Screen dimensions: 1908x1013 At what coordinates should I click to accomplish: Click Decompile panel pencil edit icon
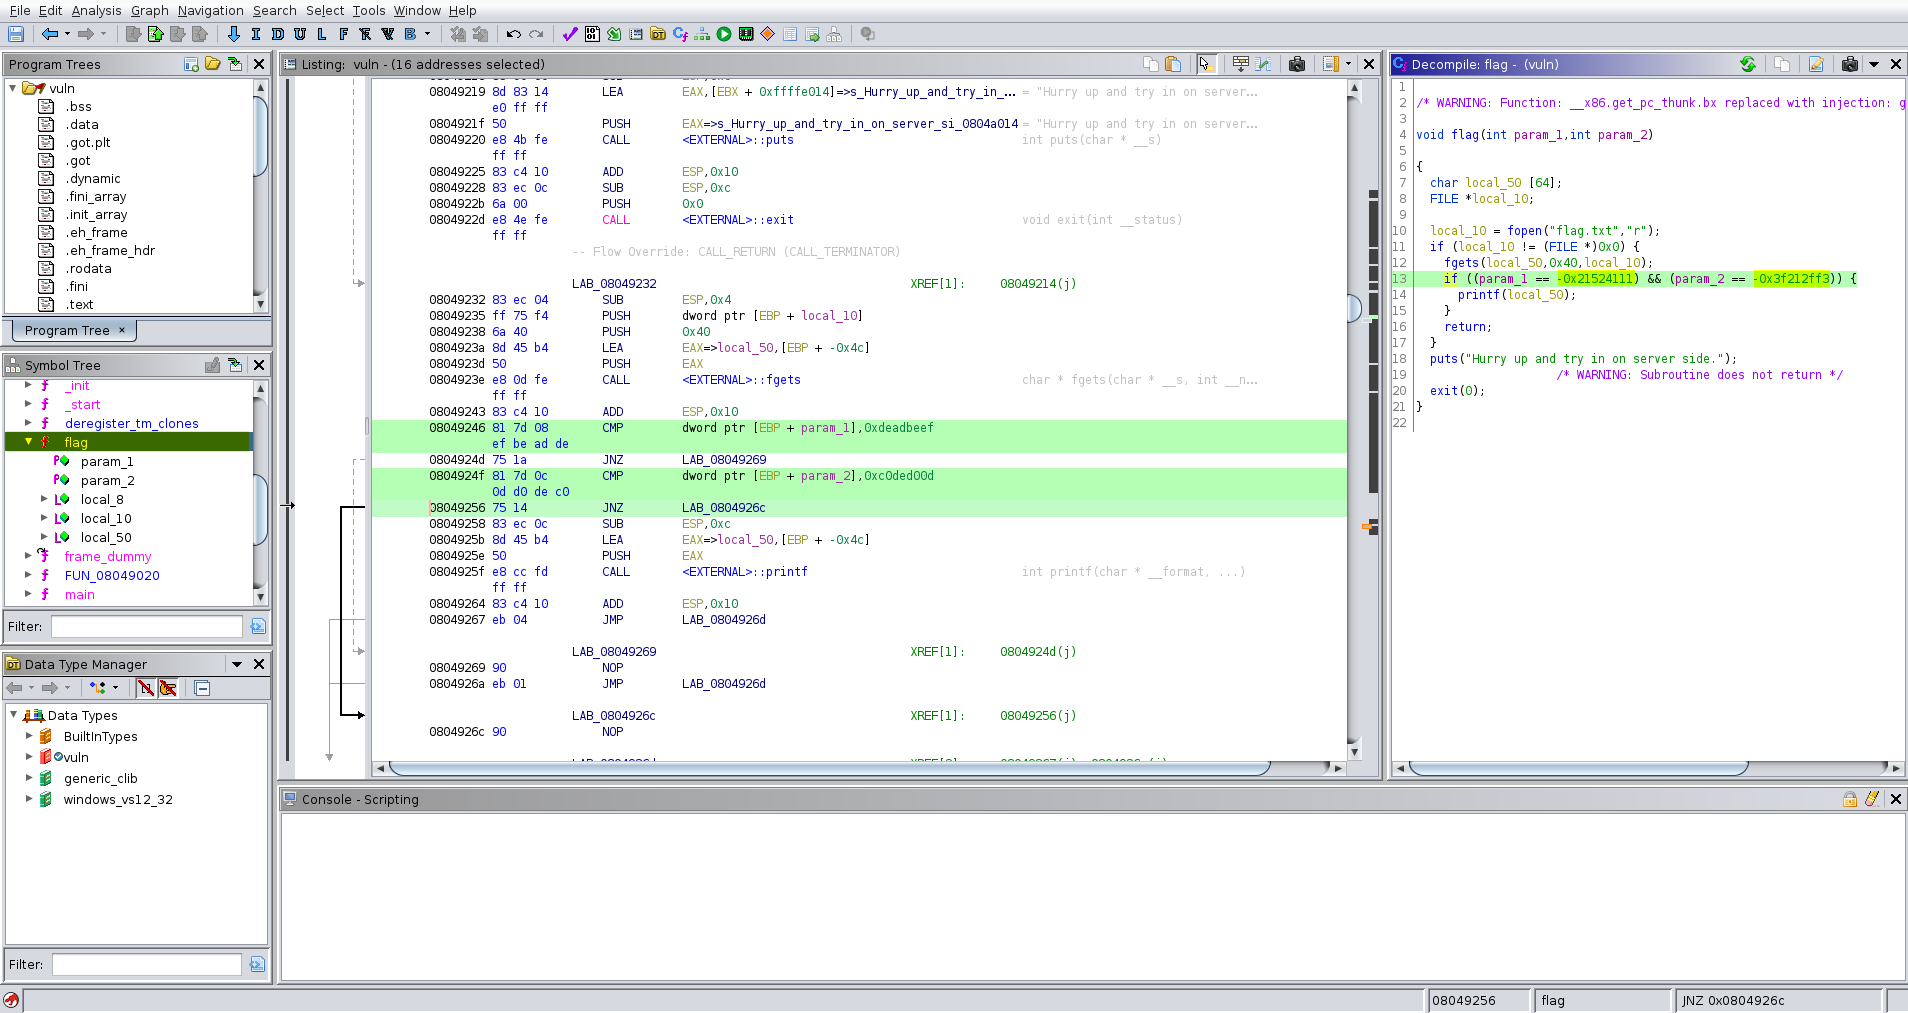[x=1816, y=64]
